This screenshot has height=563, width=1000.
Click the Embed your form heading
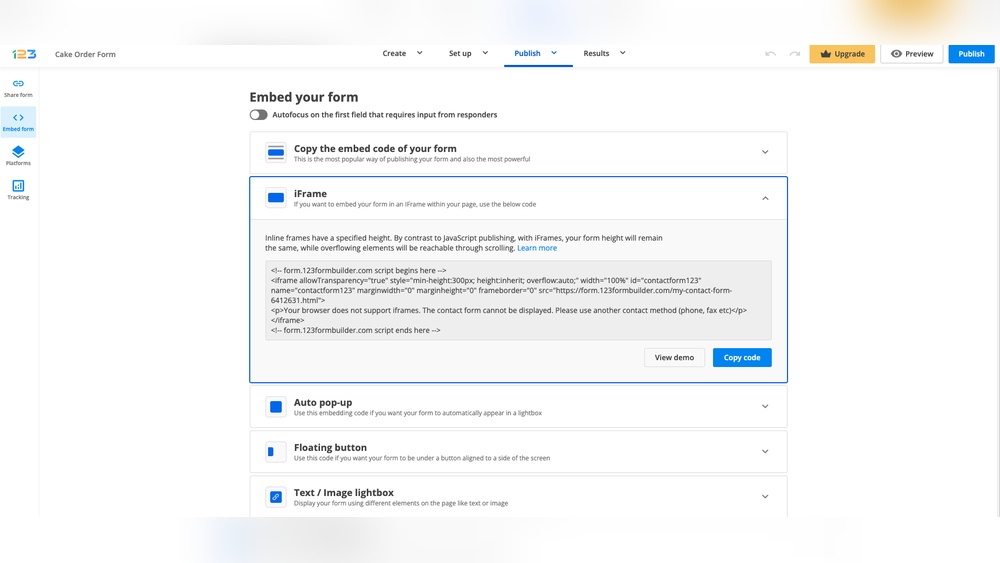304,97
